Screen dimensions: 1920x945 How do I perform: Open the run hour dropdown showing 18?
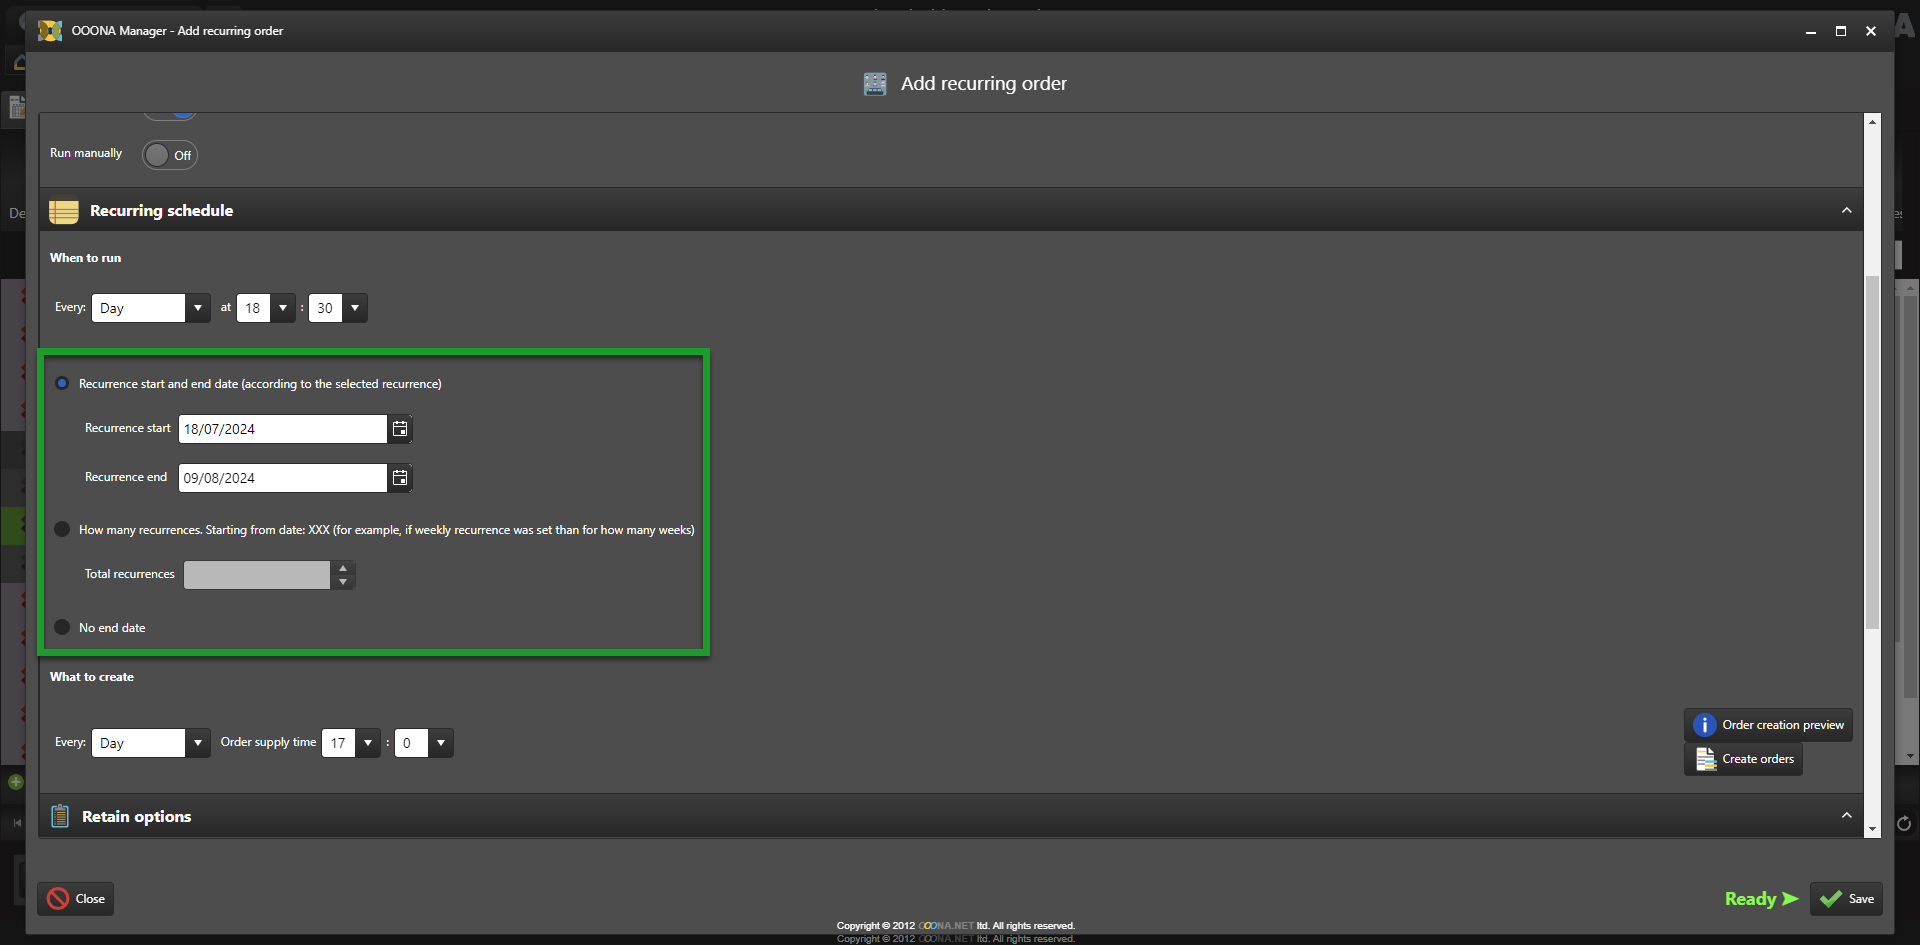point(283,308)
